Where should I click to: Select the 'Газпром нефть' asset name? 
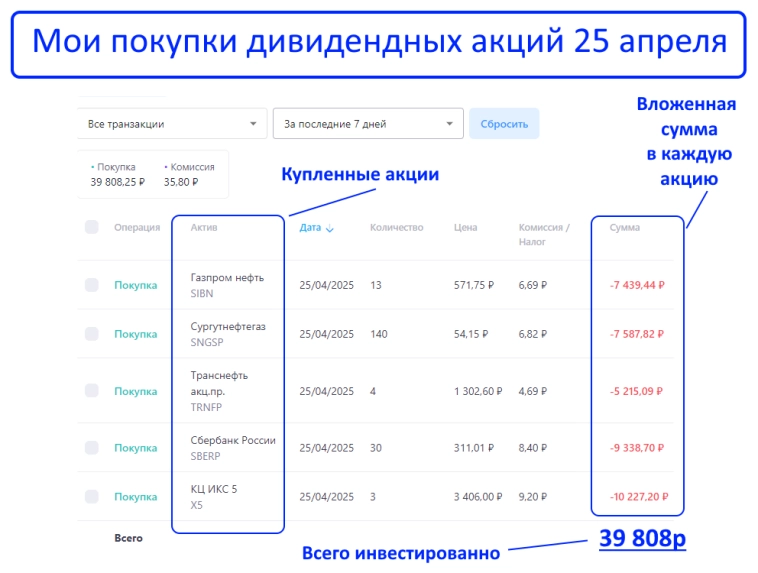point(227,278)
